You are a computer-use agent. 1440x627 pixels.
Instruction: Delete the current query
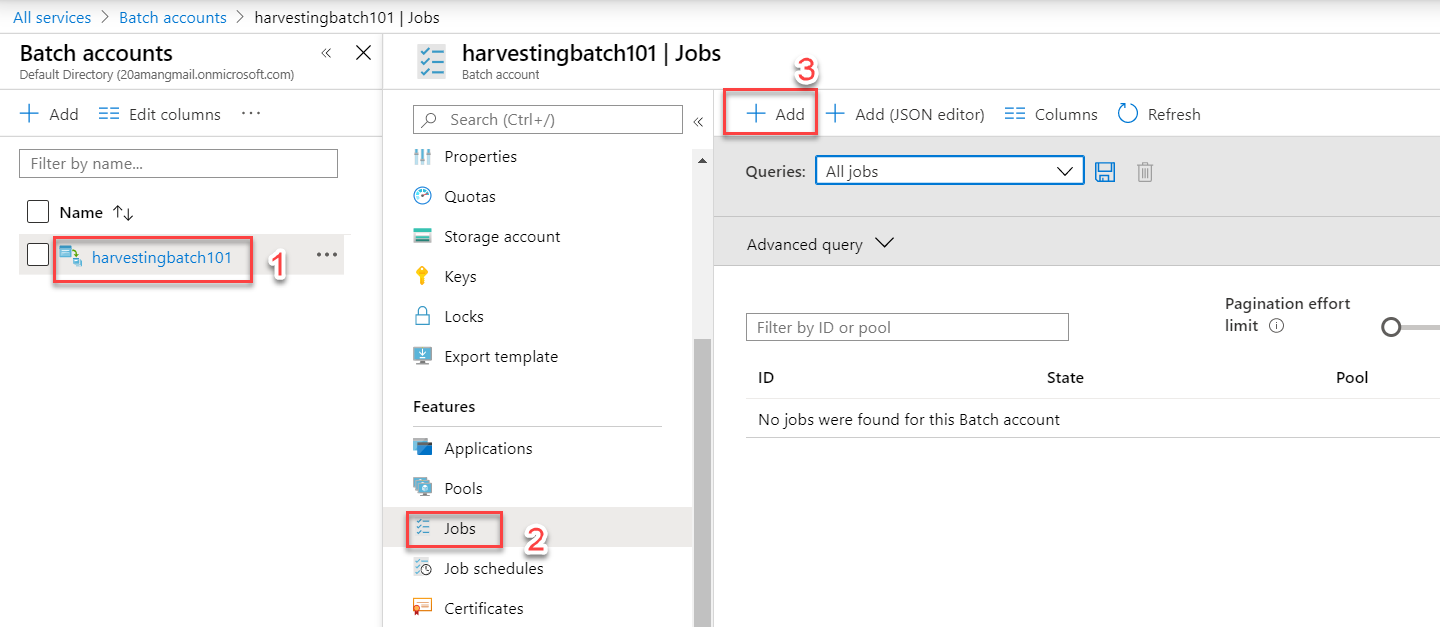[1146, 172]
